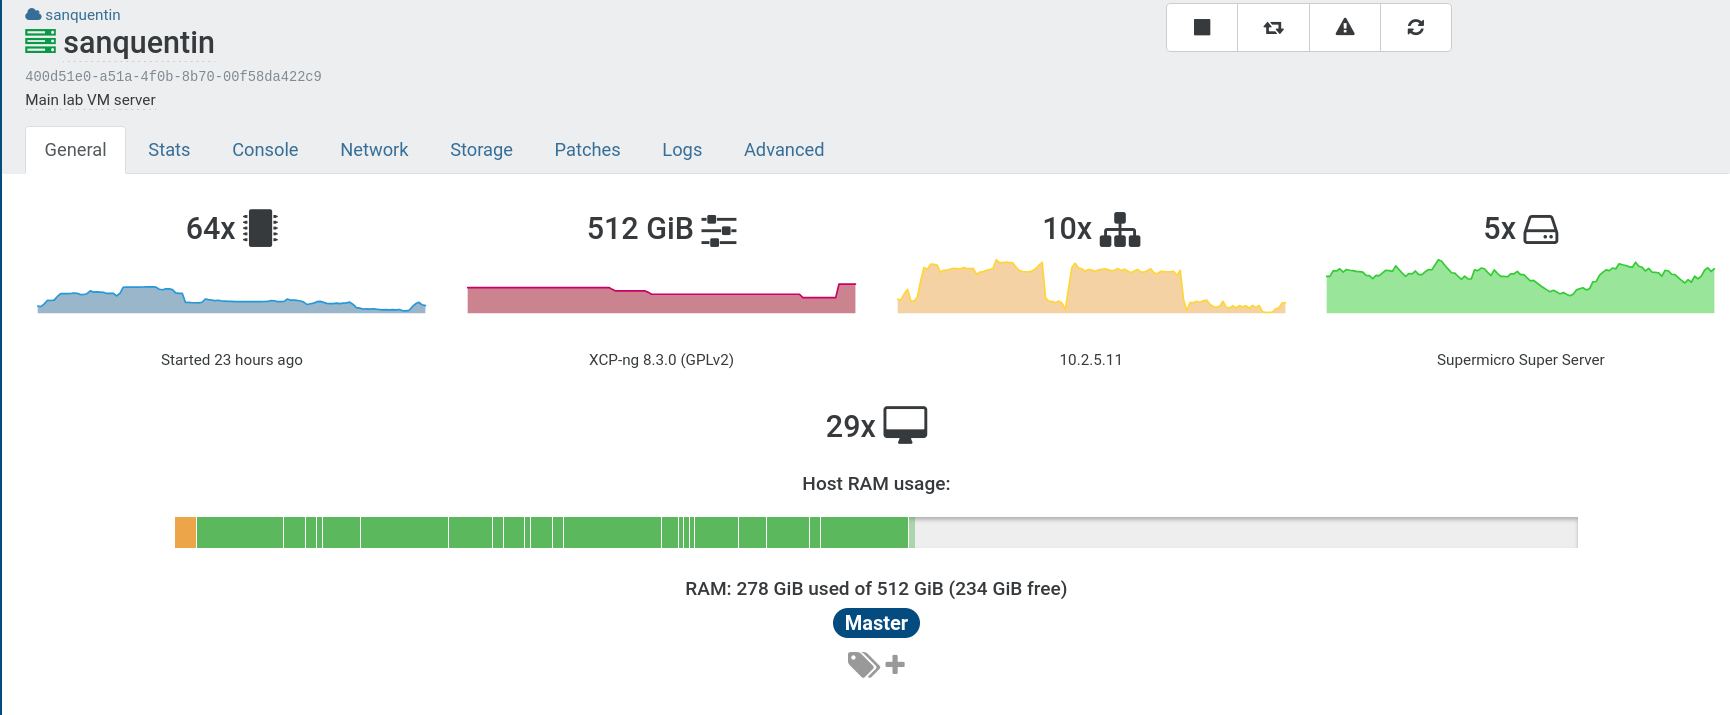Click the Master badge

(x=876, y=623)
